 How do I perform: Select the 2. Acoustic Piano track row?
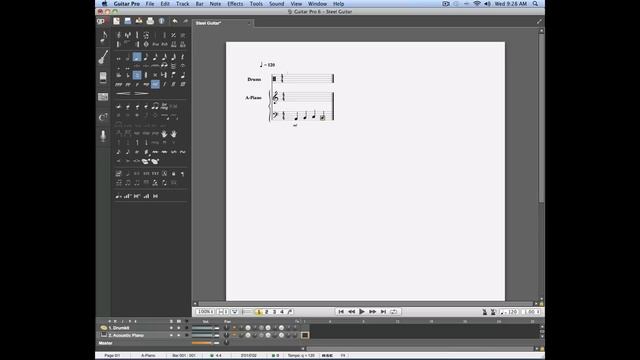(143, 335)
